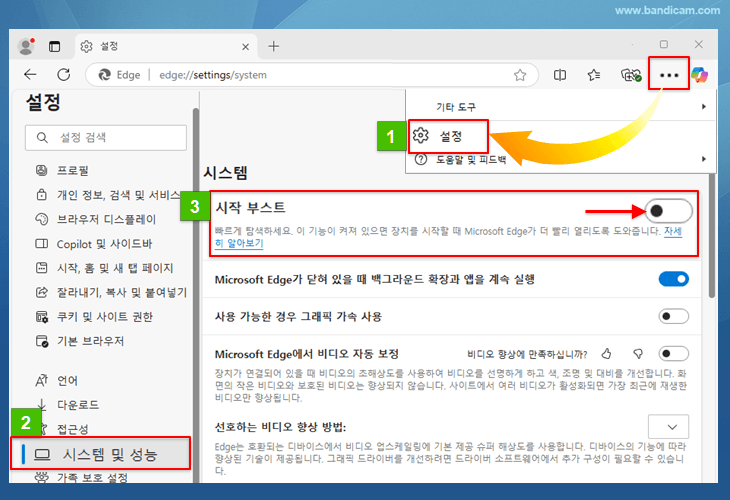Open 쿠키 및 사이트 권한 section
The width and height of the screenshot is (730, 500).
coord(94,317)
